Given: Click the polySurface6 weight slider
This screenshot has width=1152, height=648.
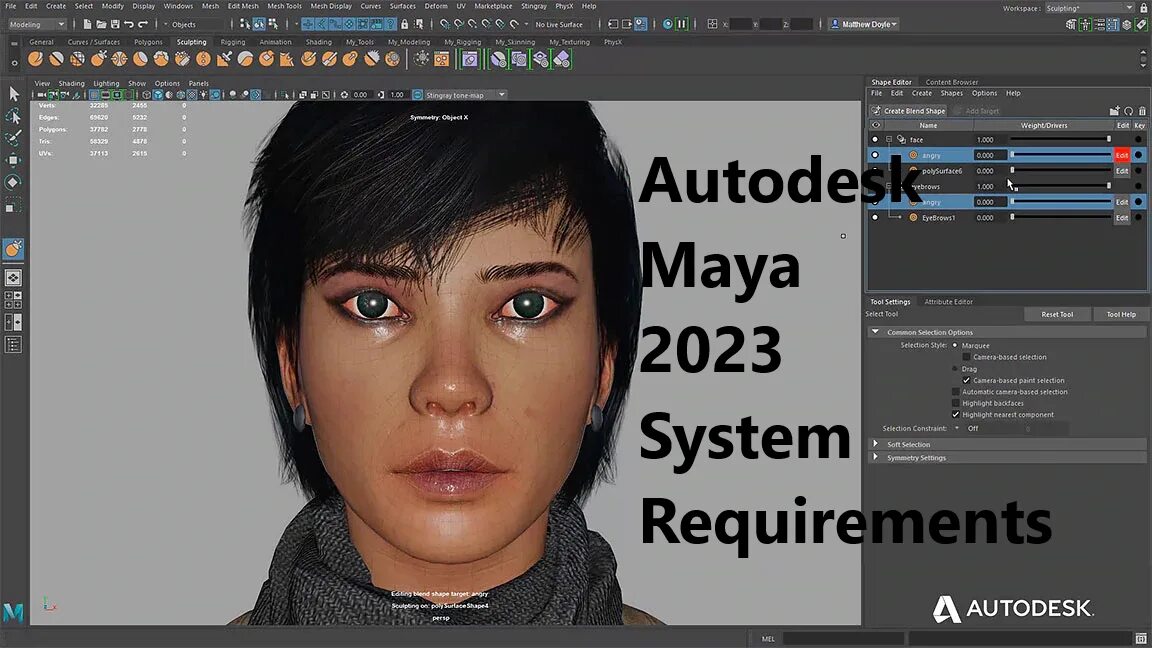Looking at the screenshot, I should point(1060,170).
